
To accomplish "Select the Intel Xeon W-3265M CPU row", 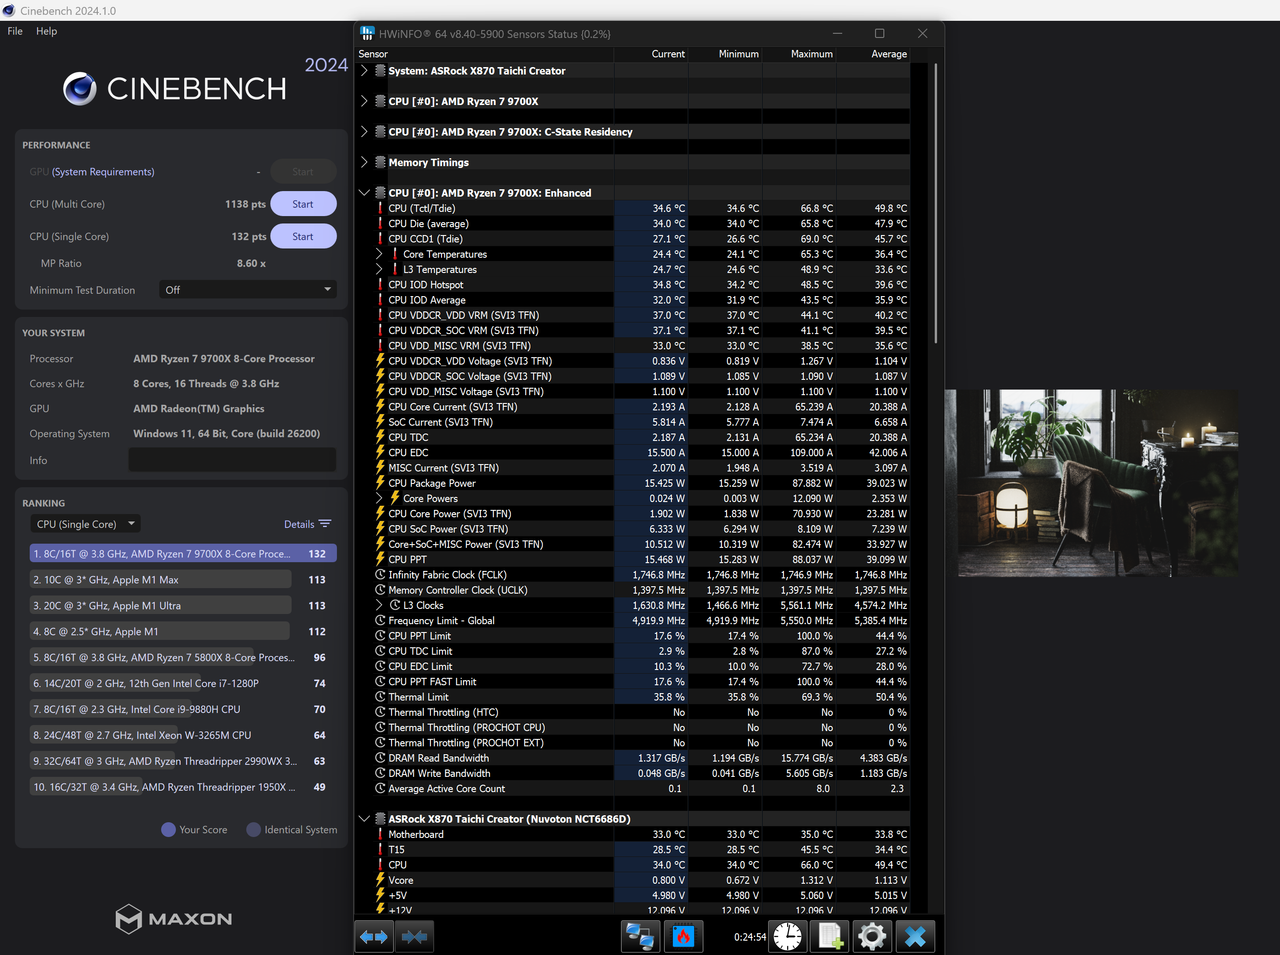I will (183, 735).
